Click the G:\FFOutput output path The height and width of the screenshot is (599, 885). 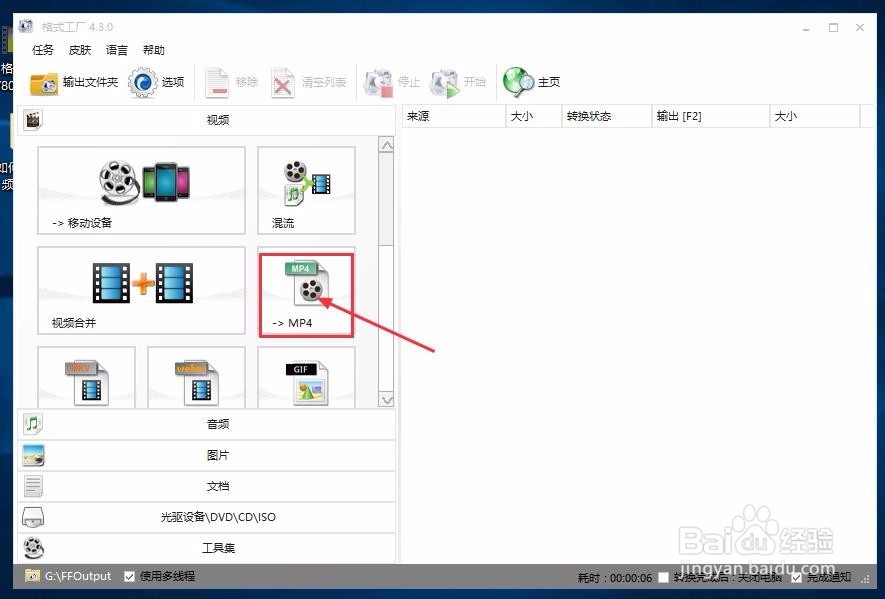[78, 576]
